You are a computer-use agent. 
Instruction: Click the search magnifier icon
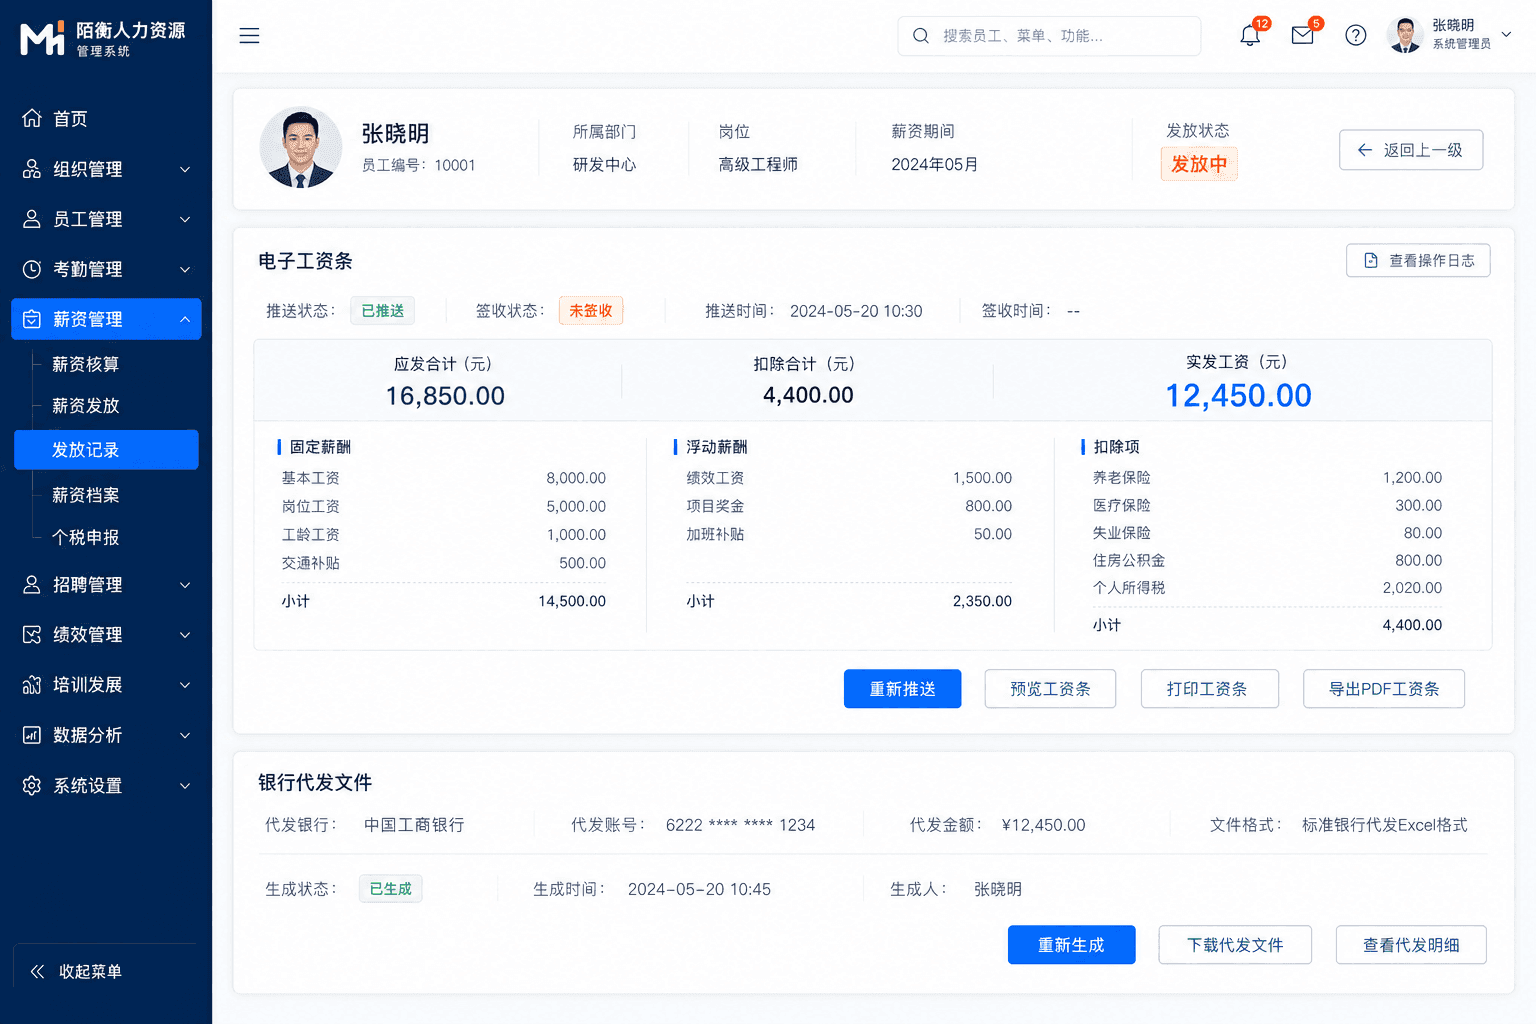[x=920, y=36]
